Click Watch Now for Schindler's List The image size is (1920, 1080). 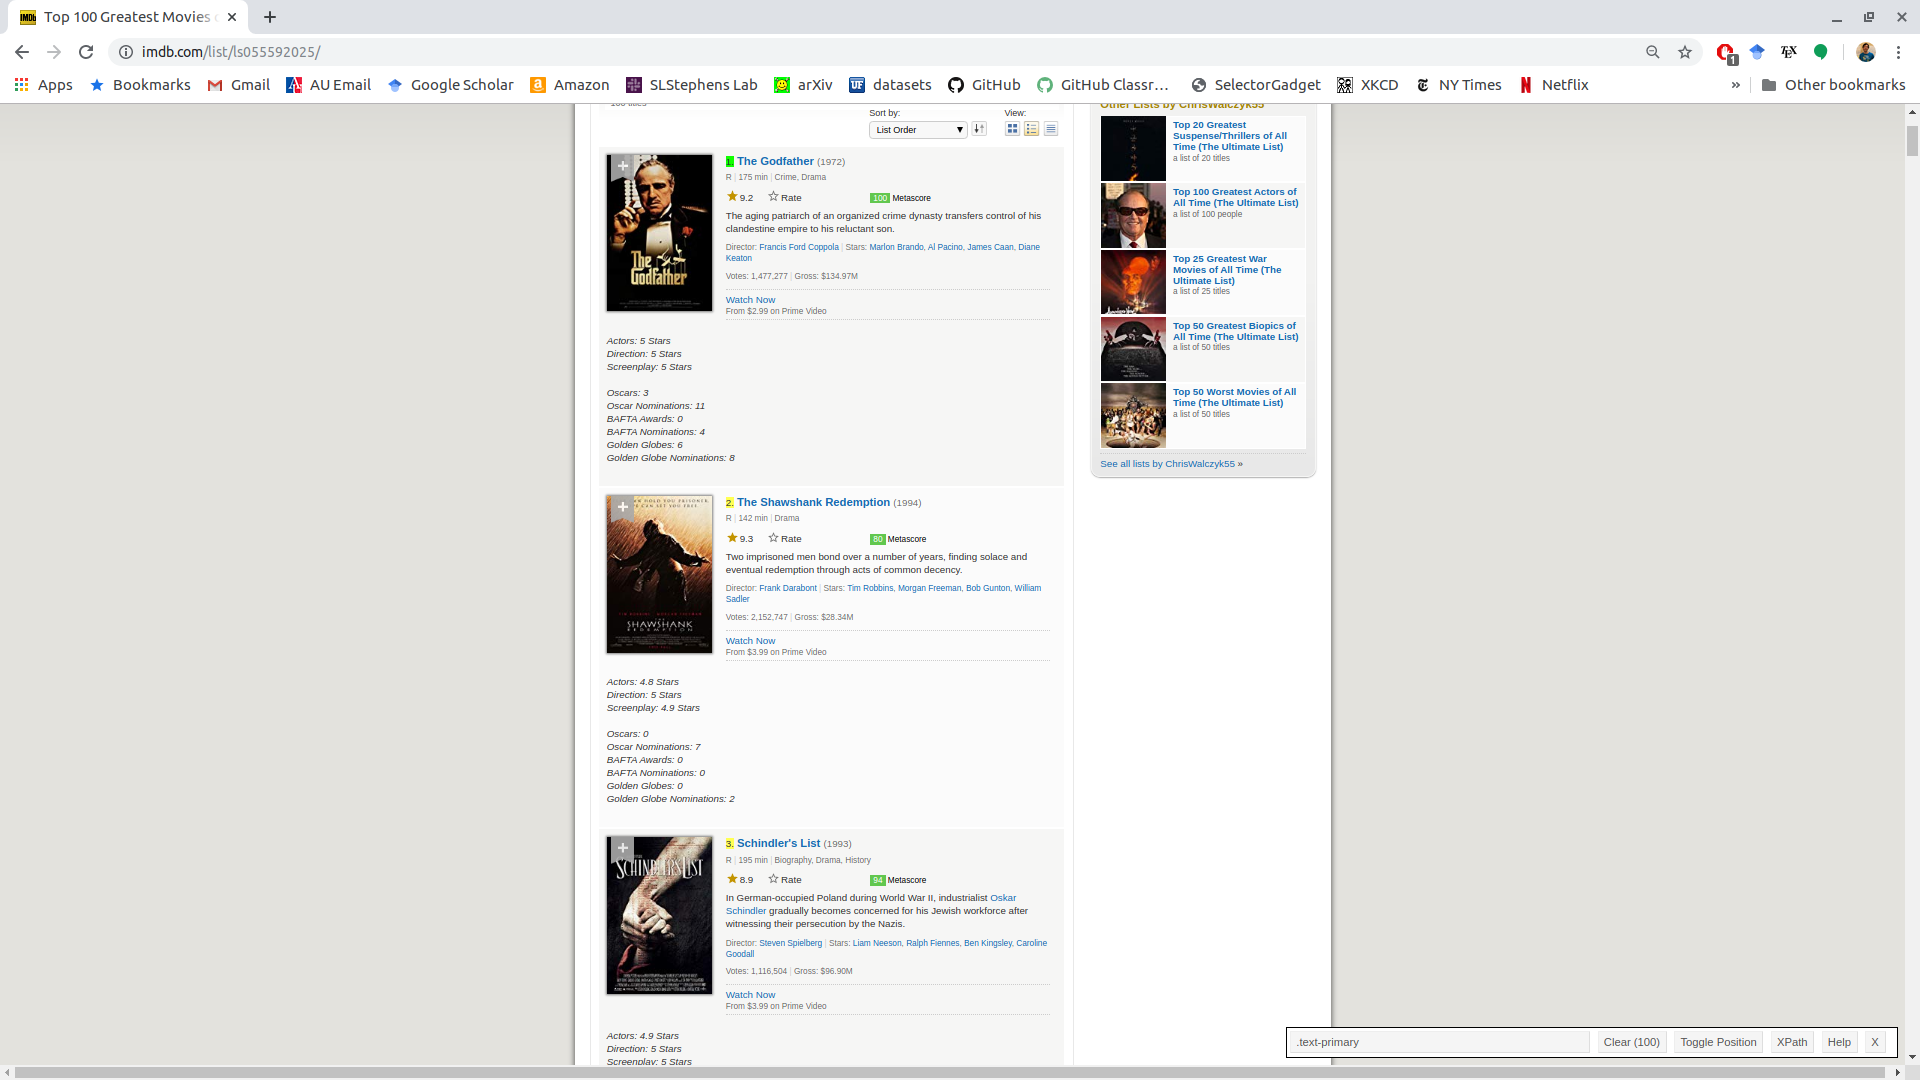click(x=750, y=995)
